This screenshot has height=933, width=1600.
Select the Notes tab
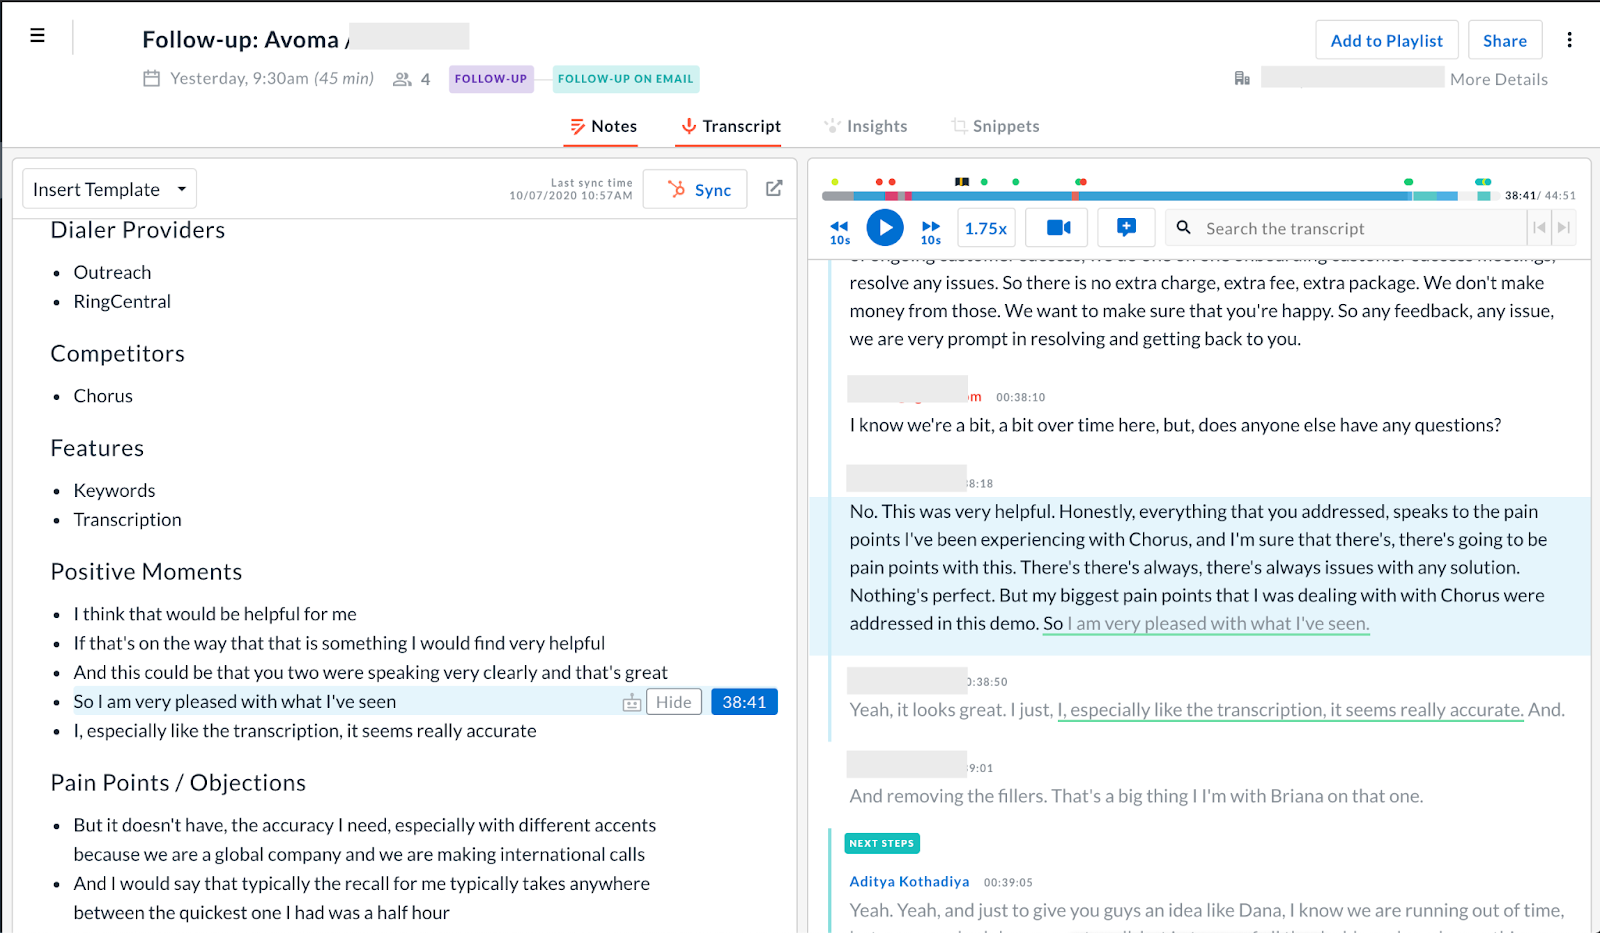[x=603, y=126]
